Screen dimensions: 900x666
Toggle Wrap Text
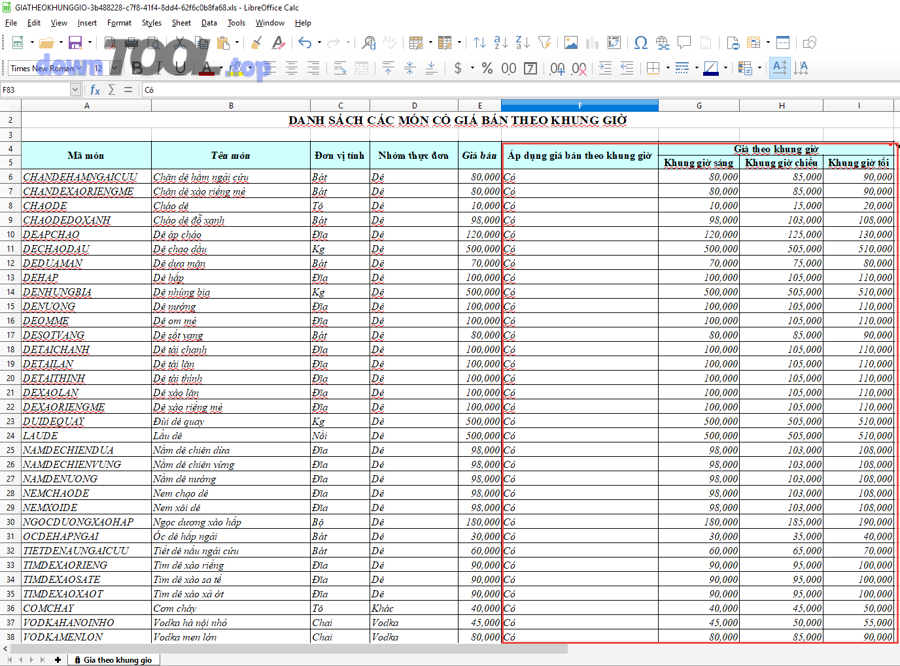[x=340, y=68]
